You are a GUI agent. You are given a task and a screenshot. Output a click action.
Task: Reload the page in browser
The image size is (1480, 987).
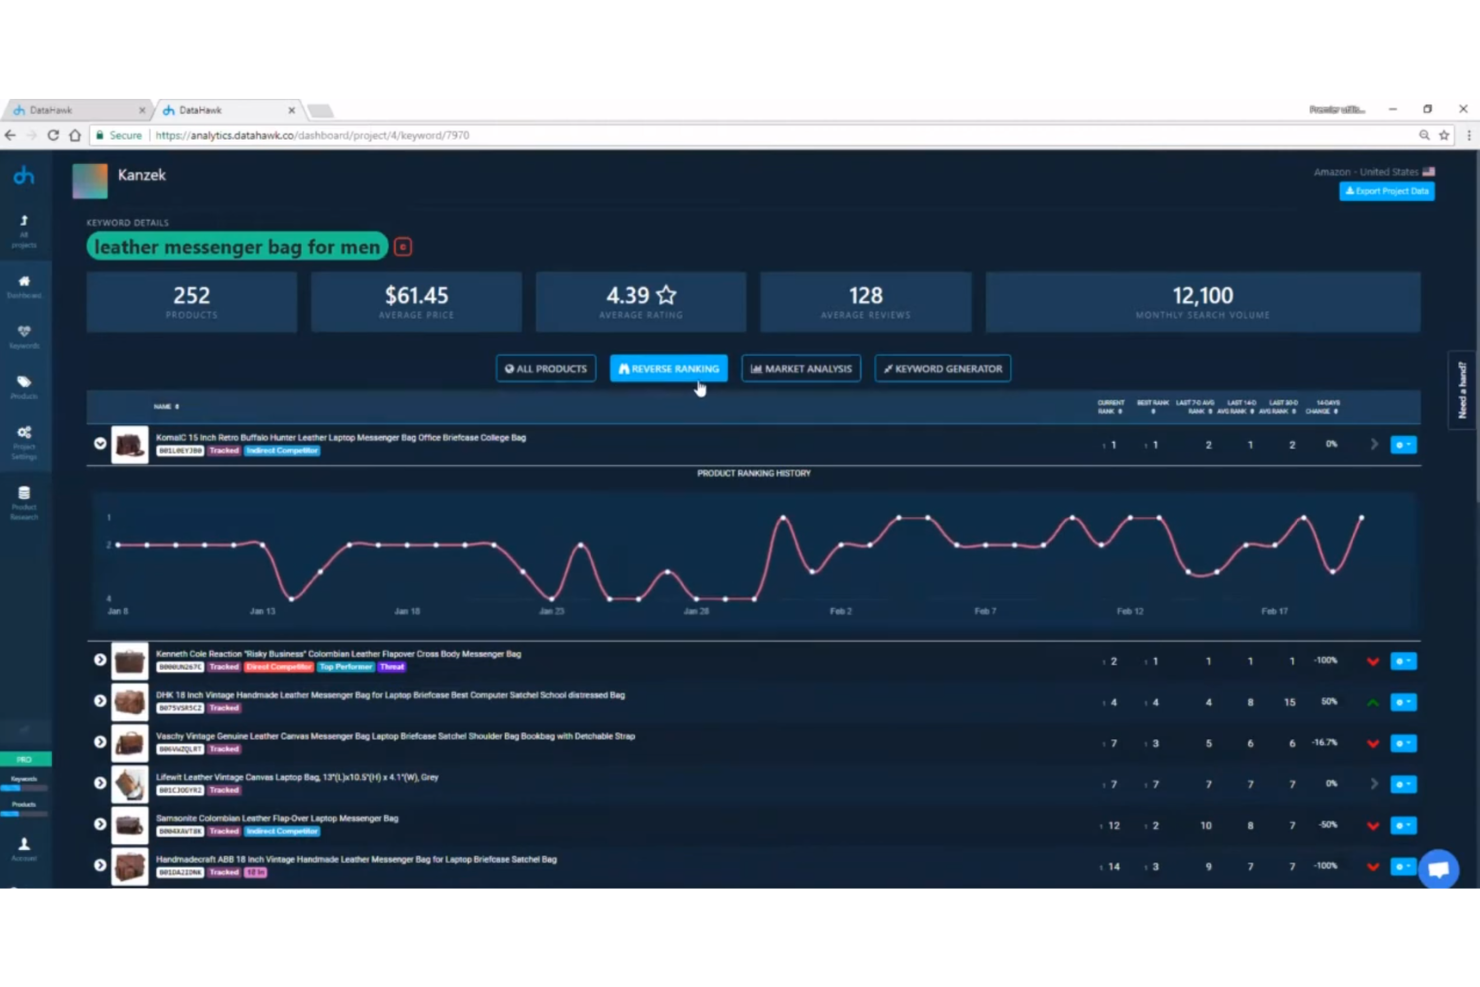pos(53,135)
